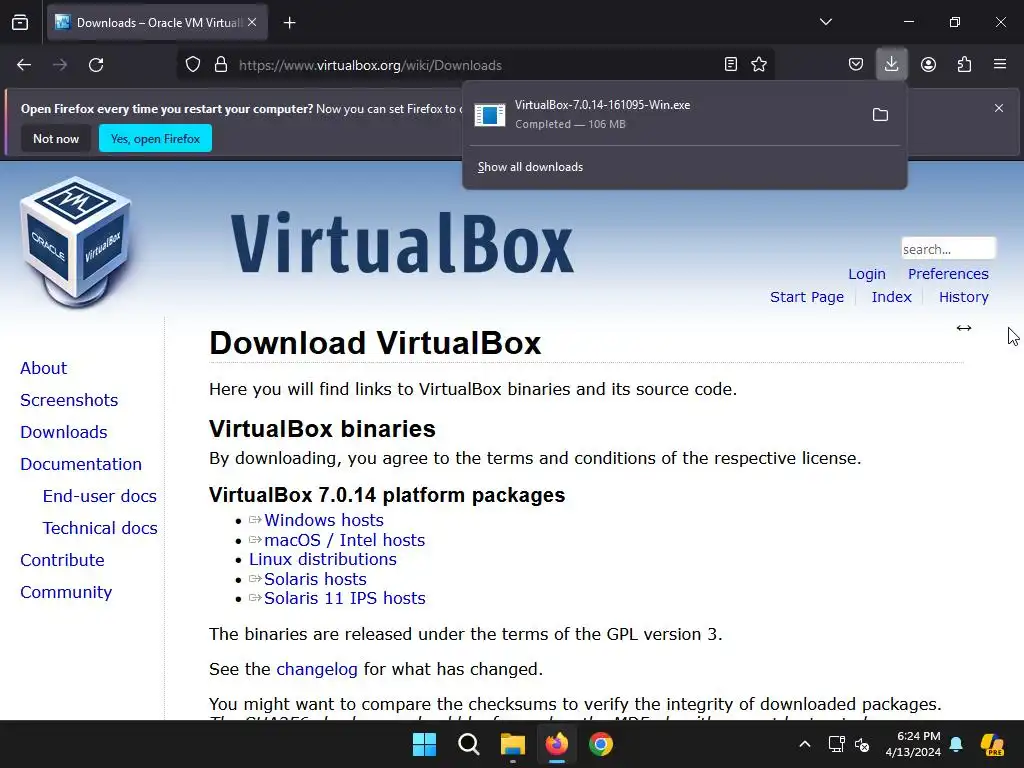
Task: Toggle the page width arrow icon
Action: coord(964,328)
